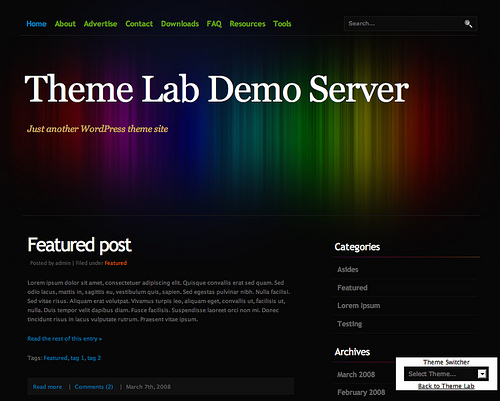Screen dimensions: 500x401
Task: Follow Read the rest of this entry
Action: [64, 339]
